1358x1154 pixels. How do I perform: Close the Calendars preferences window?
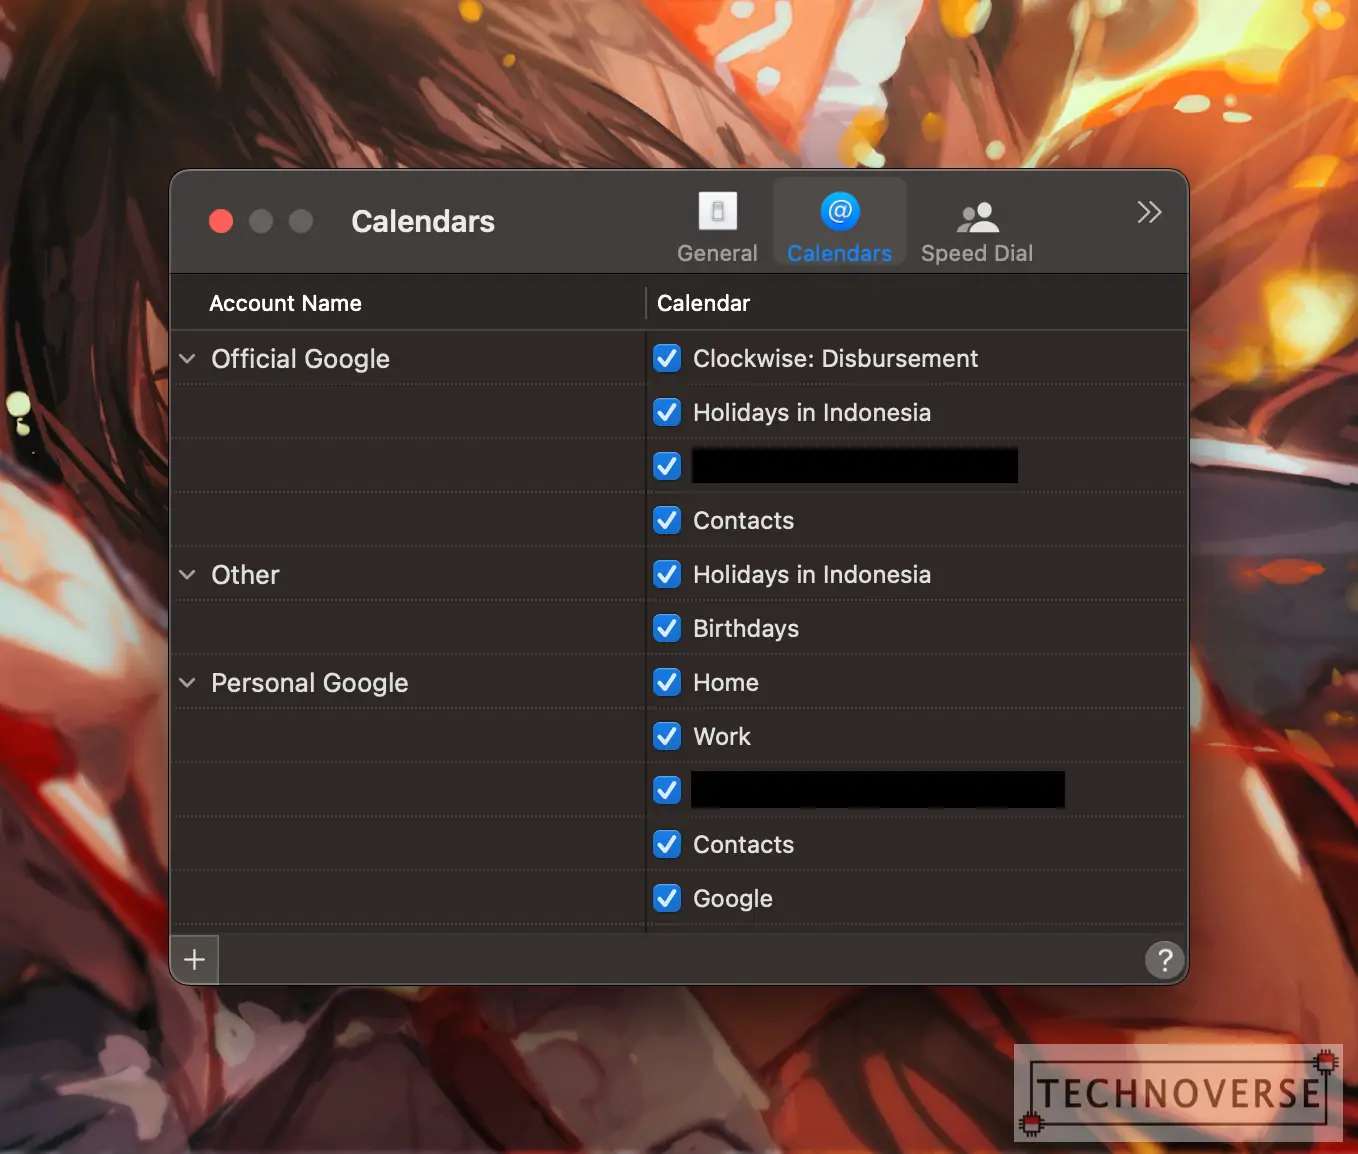coord(221,221)
